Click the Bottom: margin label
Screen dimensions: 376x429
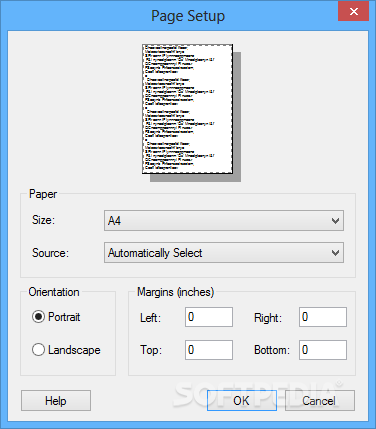(272, 350)
